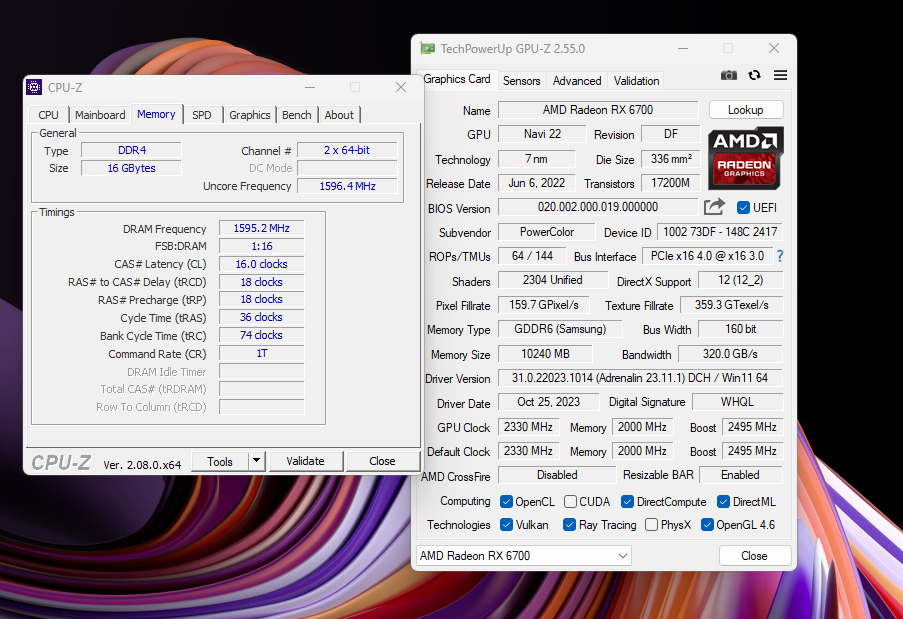
Task: Click the Bandwidth field 320.0 GB/s
Action: coord(730,354)
